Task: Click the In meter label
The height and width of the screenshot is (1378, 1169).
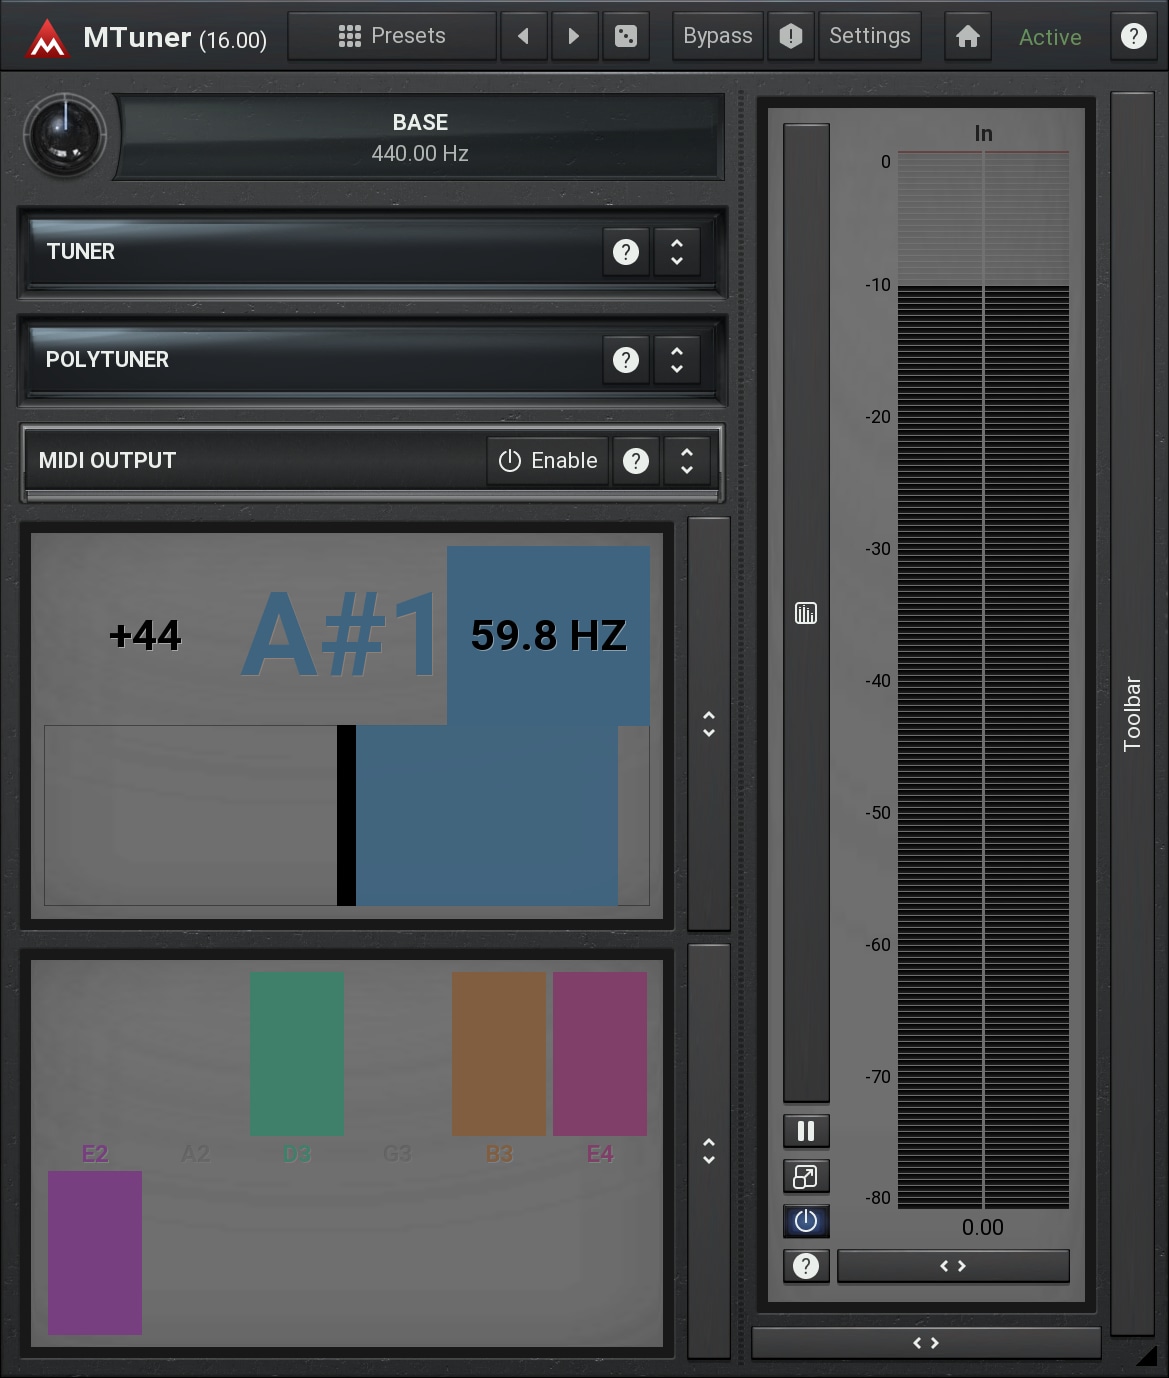Action: click(x=984, y=133)
